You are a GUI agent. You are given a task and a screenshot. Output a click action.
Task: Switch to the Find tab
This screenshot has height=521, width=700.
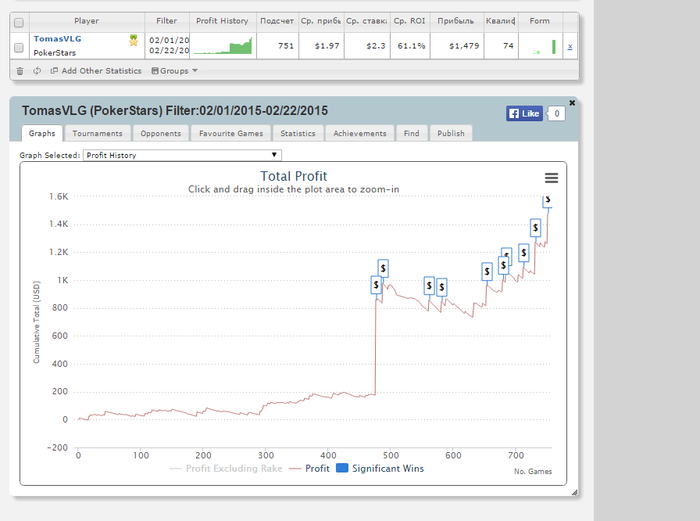(x=412, y=133)
